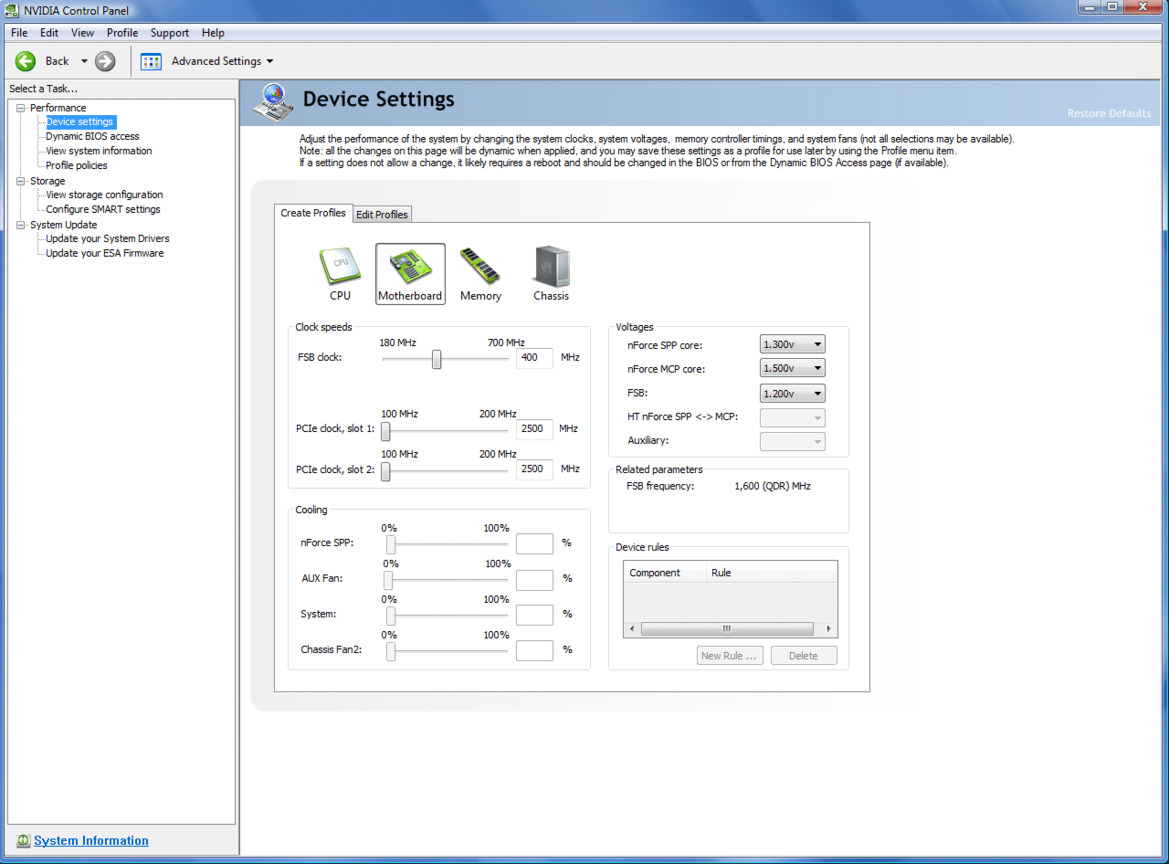1169x864 pixels.
Task: Open the Support menu
Action: pos(170,33)
